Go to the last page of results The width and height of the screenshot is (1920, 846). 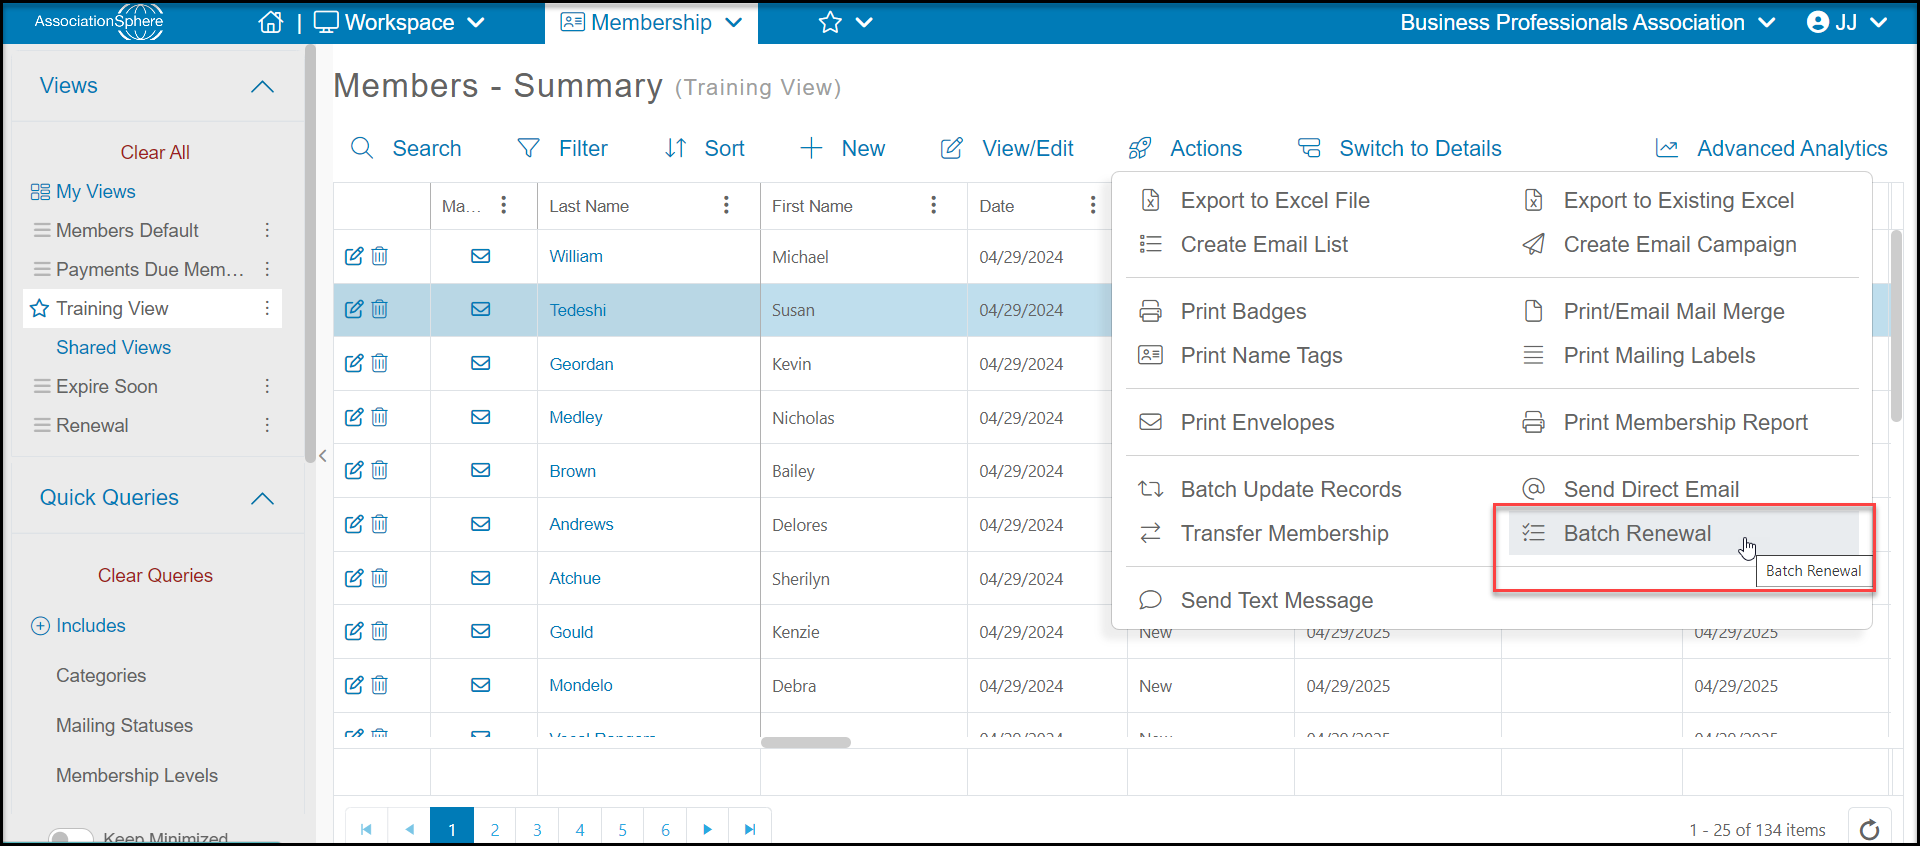coord(750,829)
